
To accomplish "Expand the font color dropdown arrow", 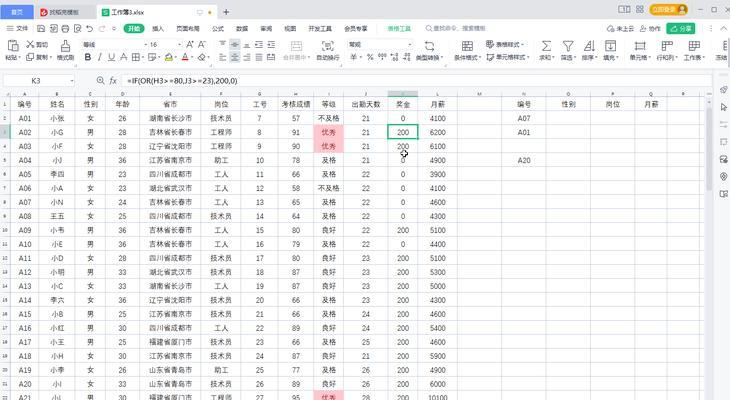I will 191,57.
